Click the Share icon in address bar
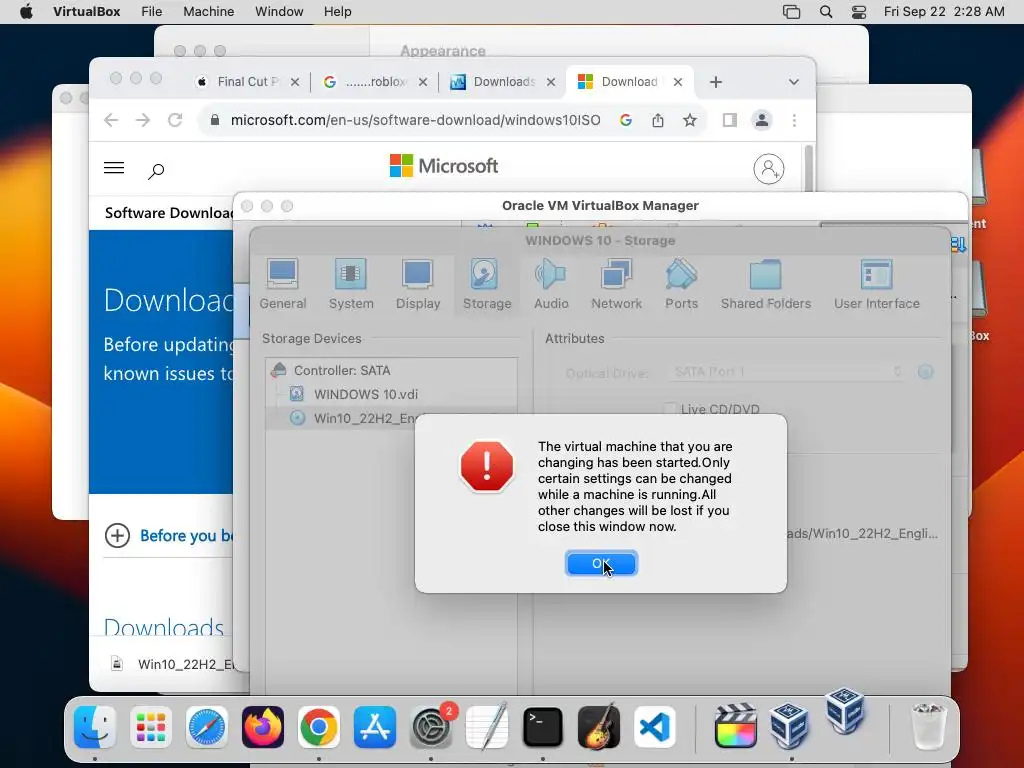The image size is (1024, 768). click(x=658, y=120)
